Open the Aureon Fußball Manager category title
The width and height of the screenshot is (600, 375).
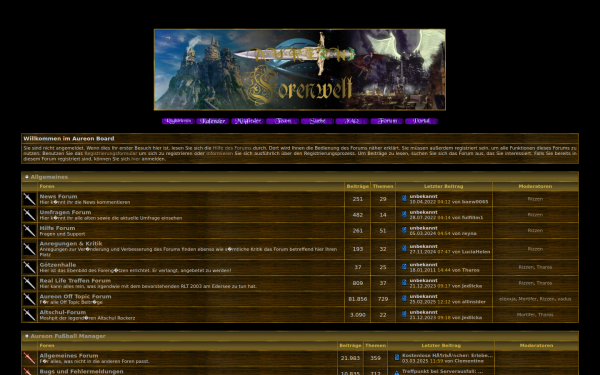68,336
